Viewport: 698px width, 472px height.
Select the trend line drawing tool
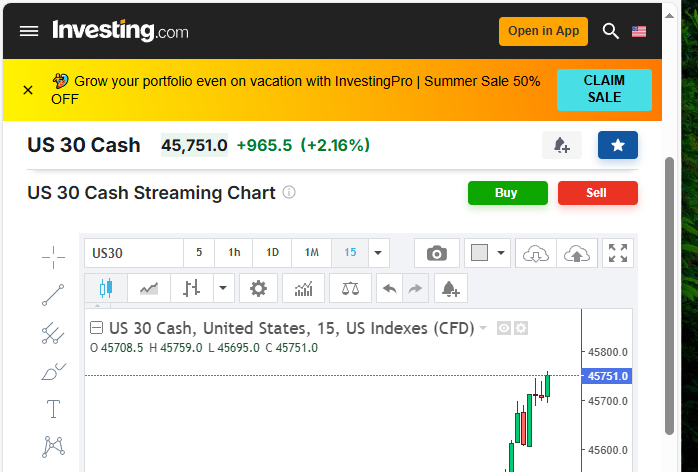coord(53,295)
